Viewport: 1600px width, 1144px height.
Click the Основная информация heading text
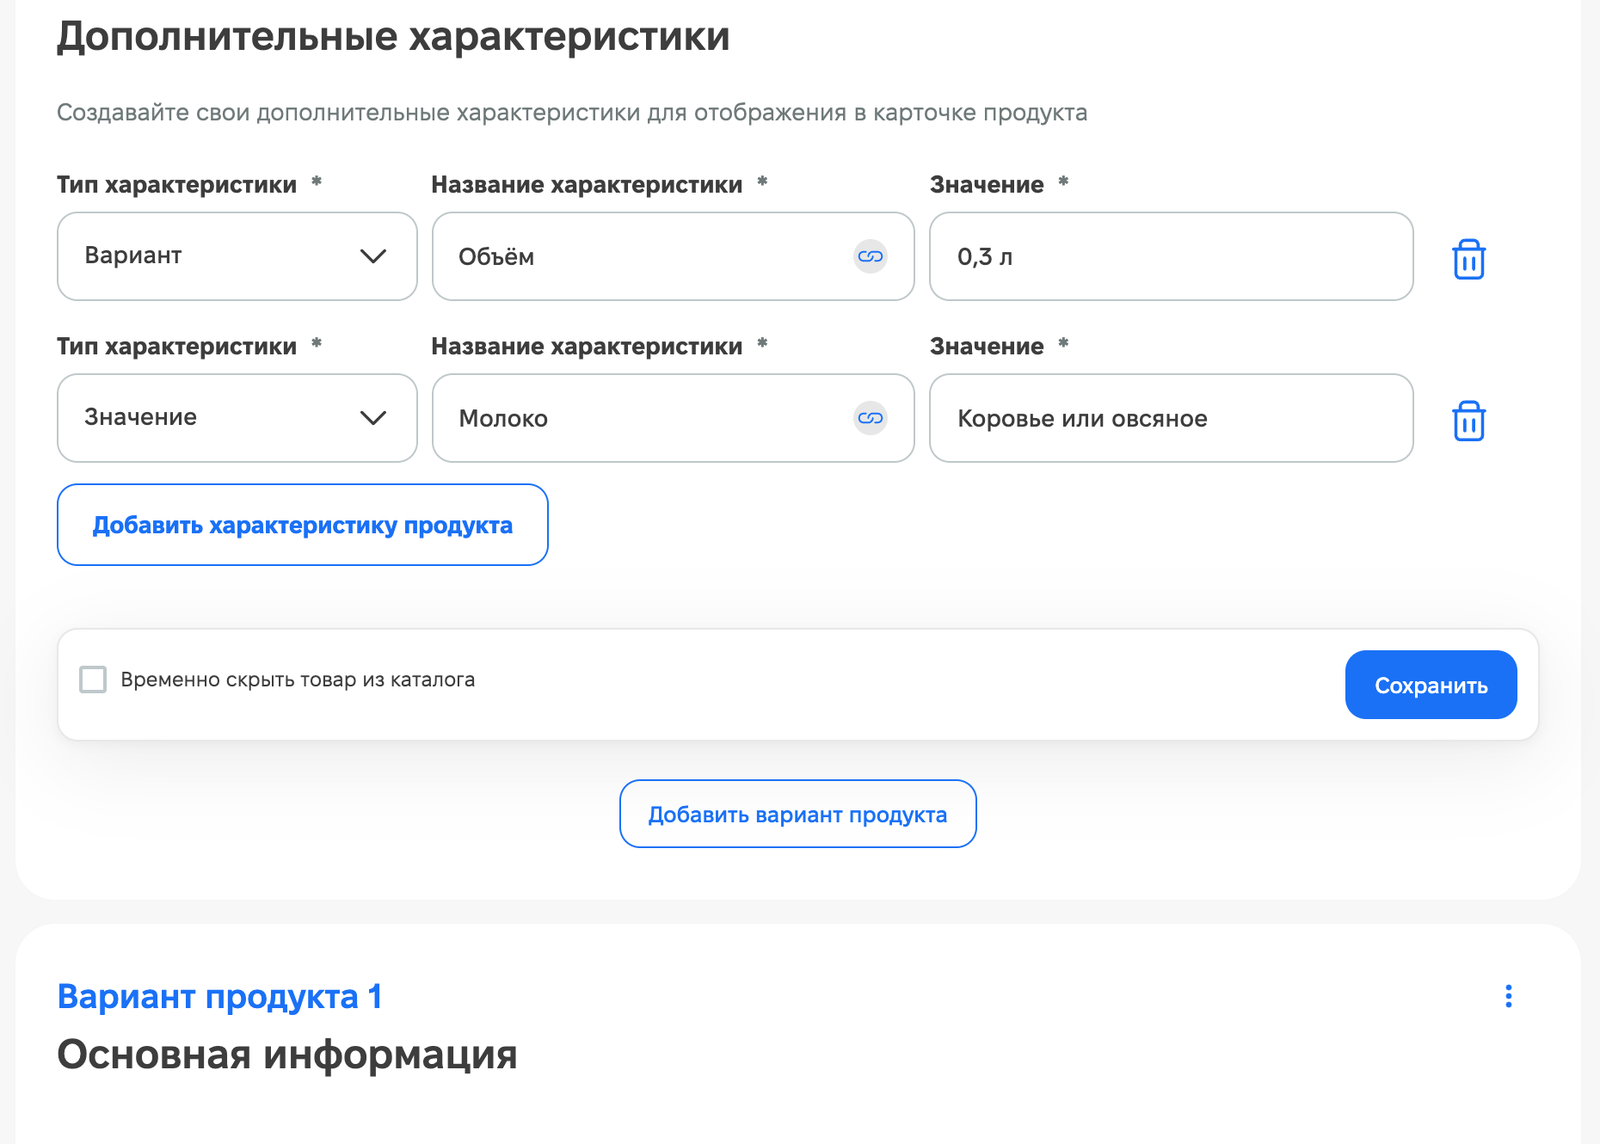coord(287,1055)
